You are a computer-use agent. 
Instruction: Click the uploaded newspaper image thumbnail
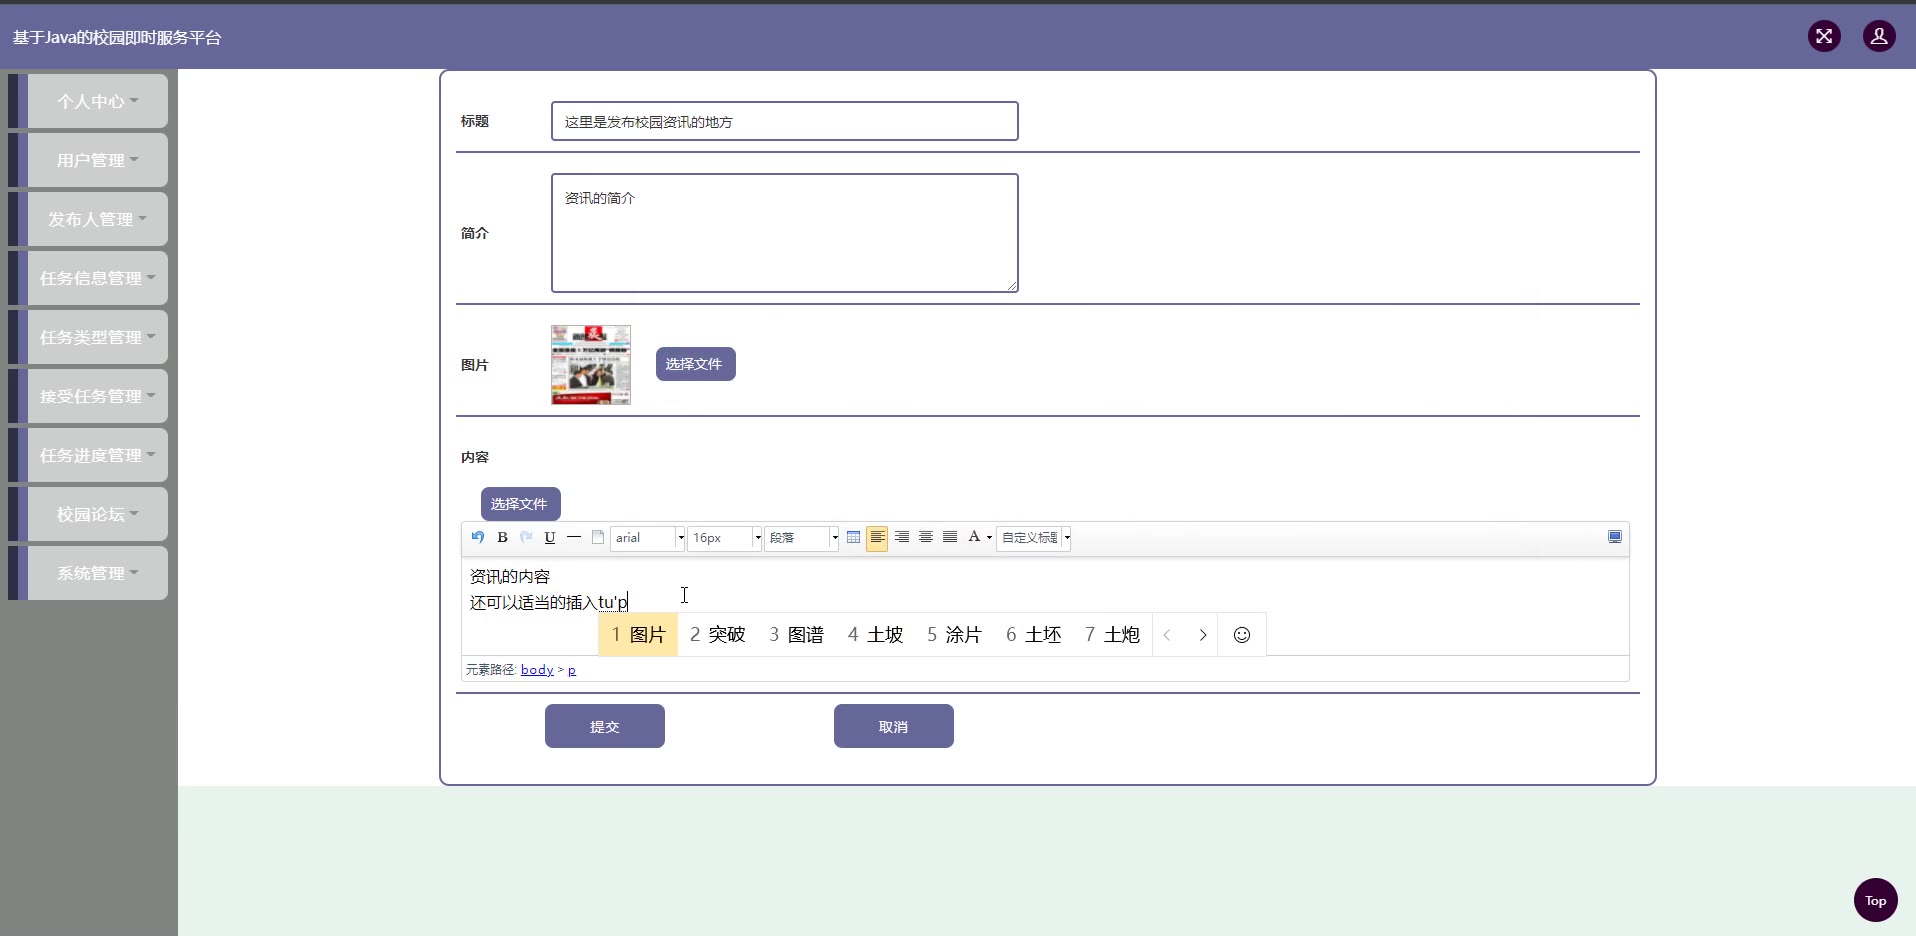591,365
